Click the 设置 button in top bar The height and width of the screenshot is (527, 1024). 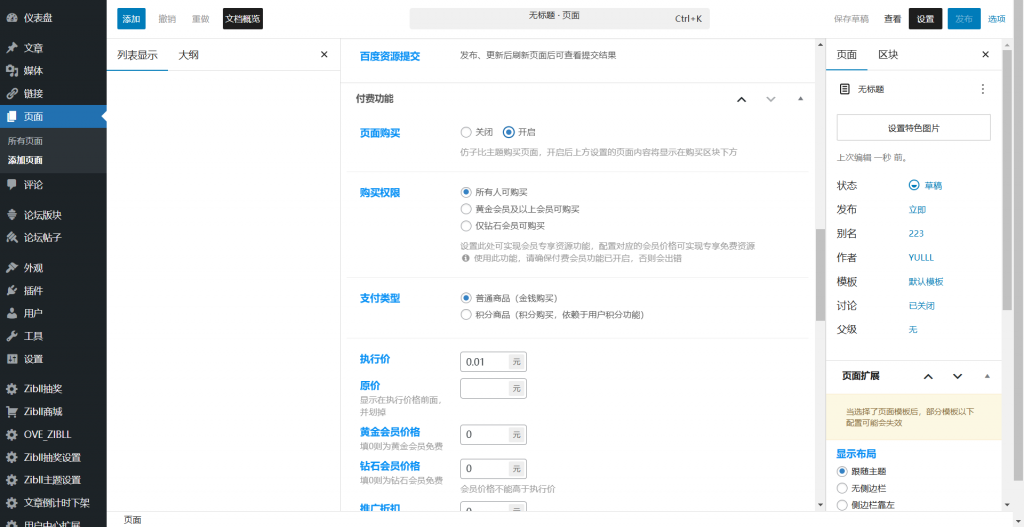925,19
